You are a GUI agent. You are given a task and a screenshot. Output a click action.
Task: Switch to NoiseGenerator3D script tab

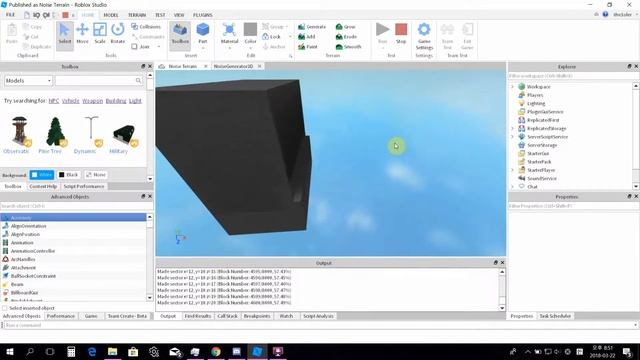click(233, 66)
